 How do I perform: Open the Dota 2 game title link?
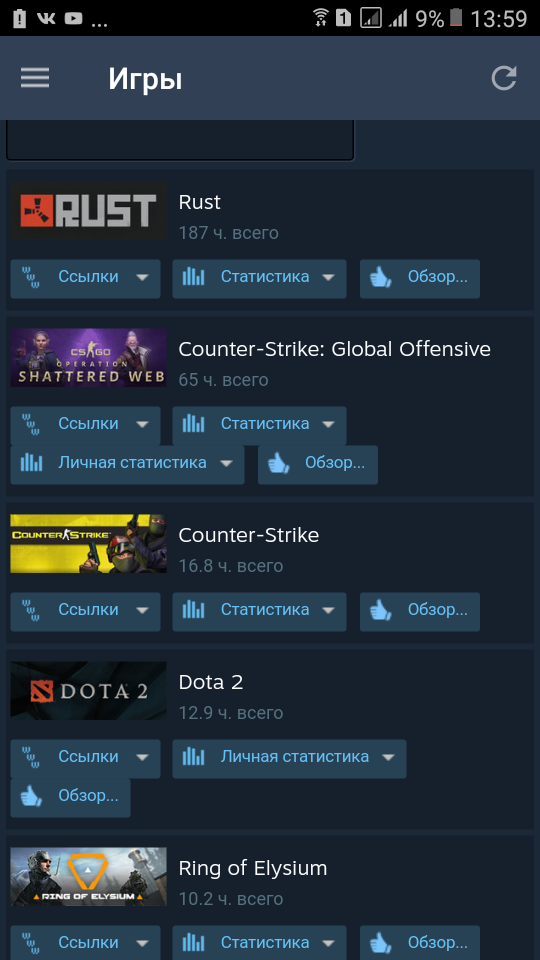pyautogui.click(x=211, y=682)
